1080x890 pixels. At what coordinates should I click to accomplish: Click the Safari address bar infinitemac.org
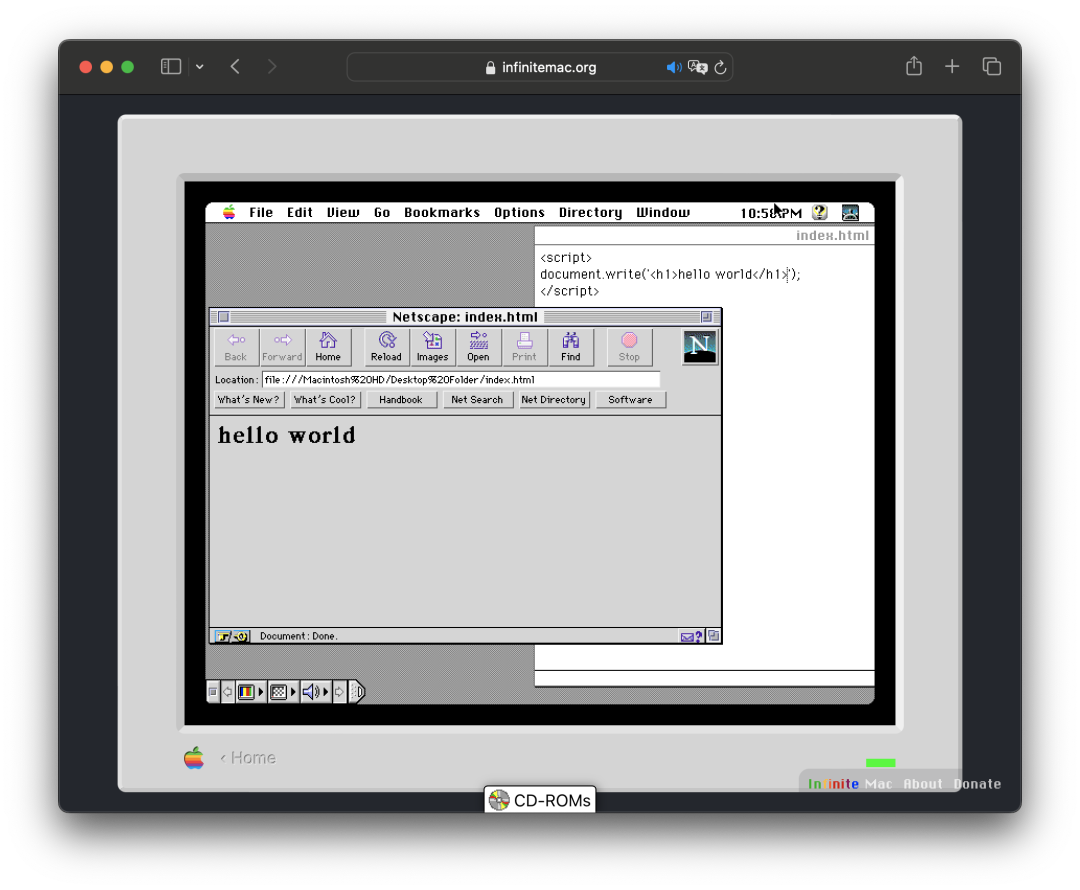[540, 67]
